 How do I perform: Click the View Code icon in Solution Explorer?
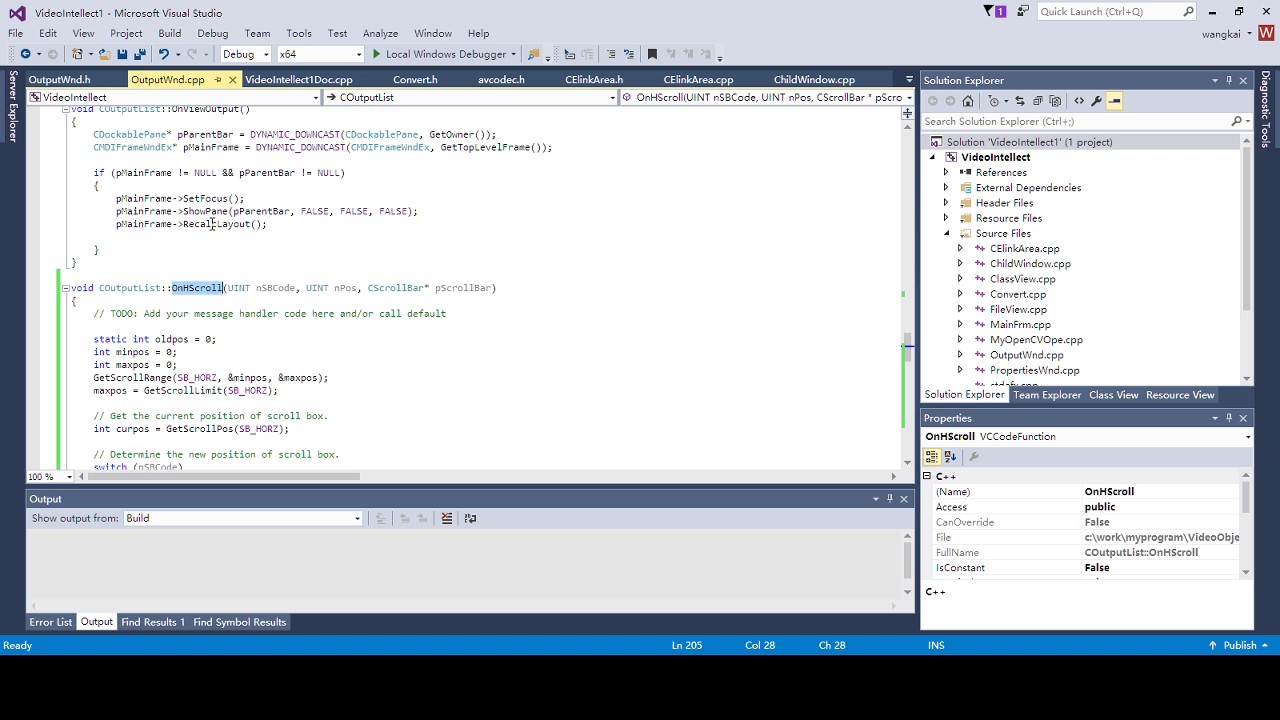[x=1079, y=101]
